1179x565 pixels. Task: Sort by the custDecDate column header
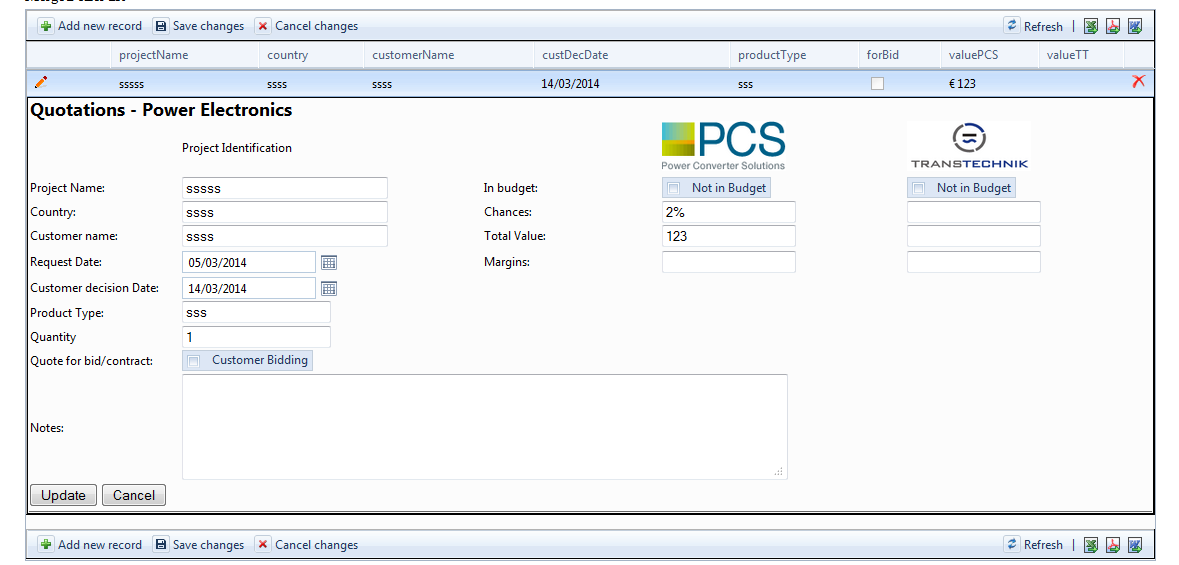pyautogui.click(x=575, y=55)
